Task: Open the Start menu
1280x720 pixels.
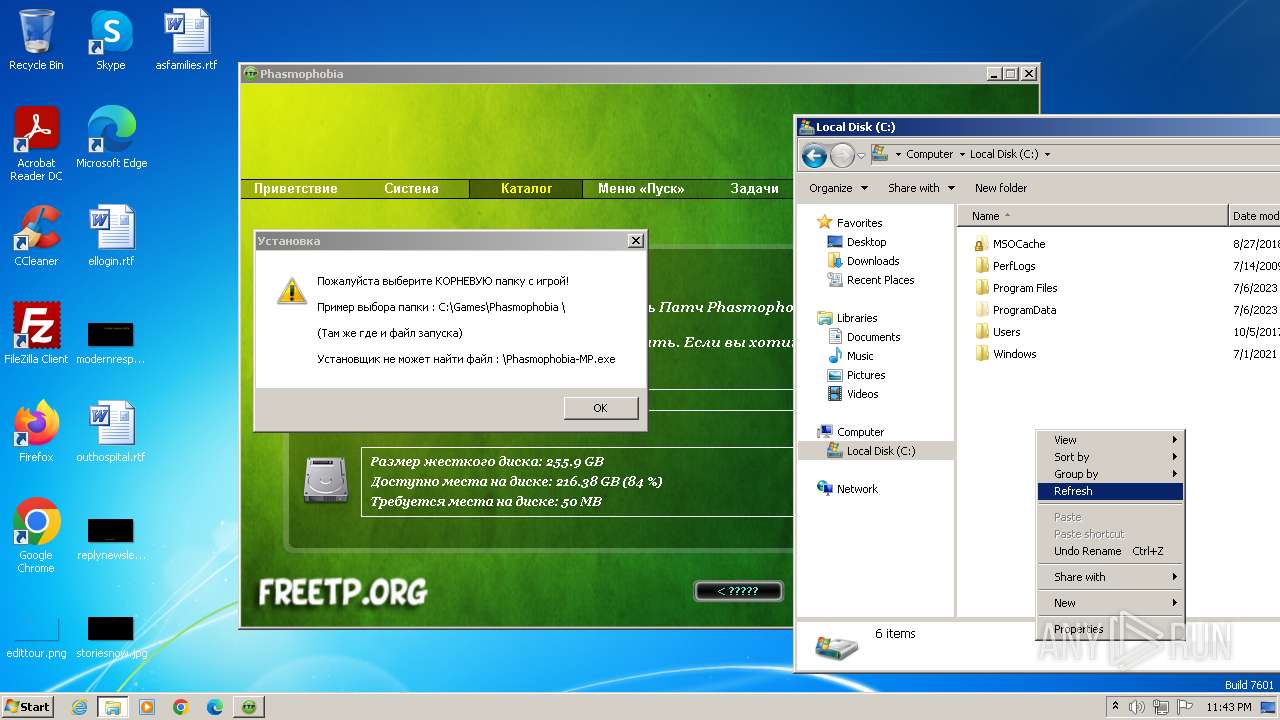Action: point(27,707)
